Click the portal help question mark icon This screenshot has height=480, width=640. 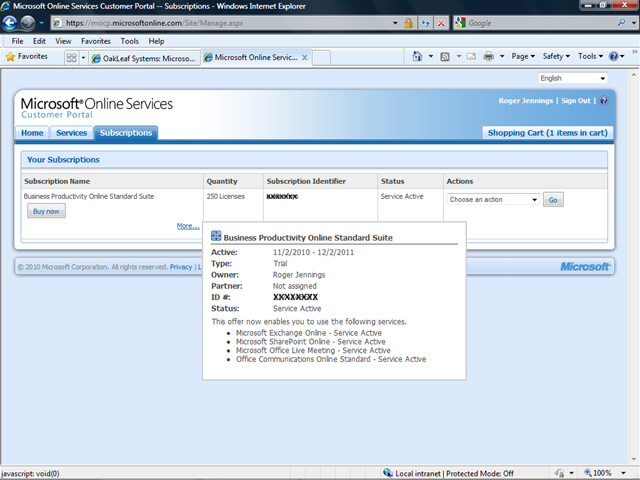(603, 101)
